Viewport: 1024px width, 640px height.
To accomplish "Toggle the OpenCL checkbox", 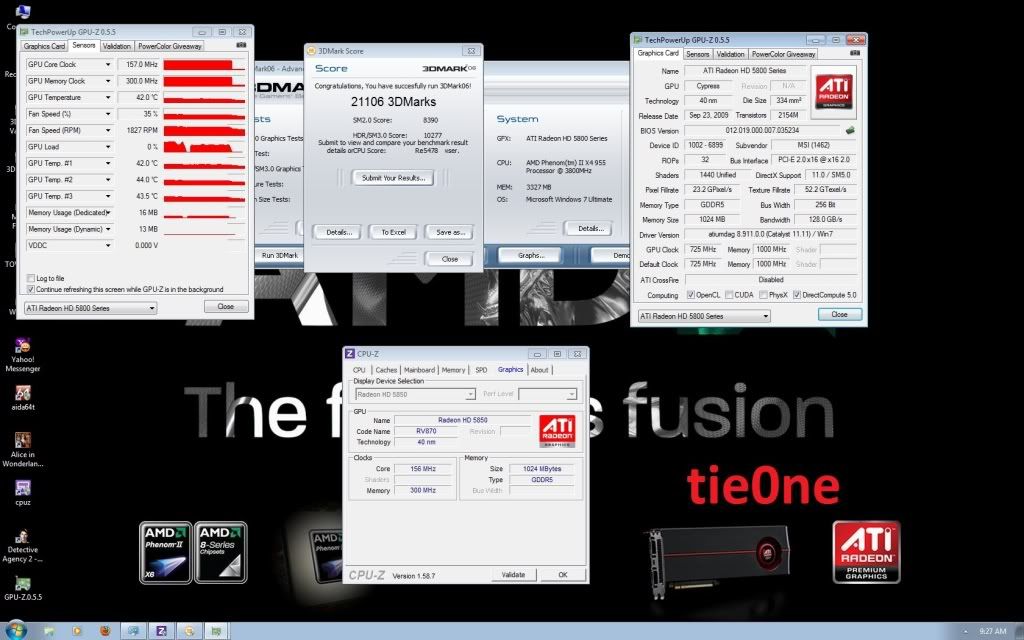I will pos(690,295).
